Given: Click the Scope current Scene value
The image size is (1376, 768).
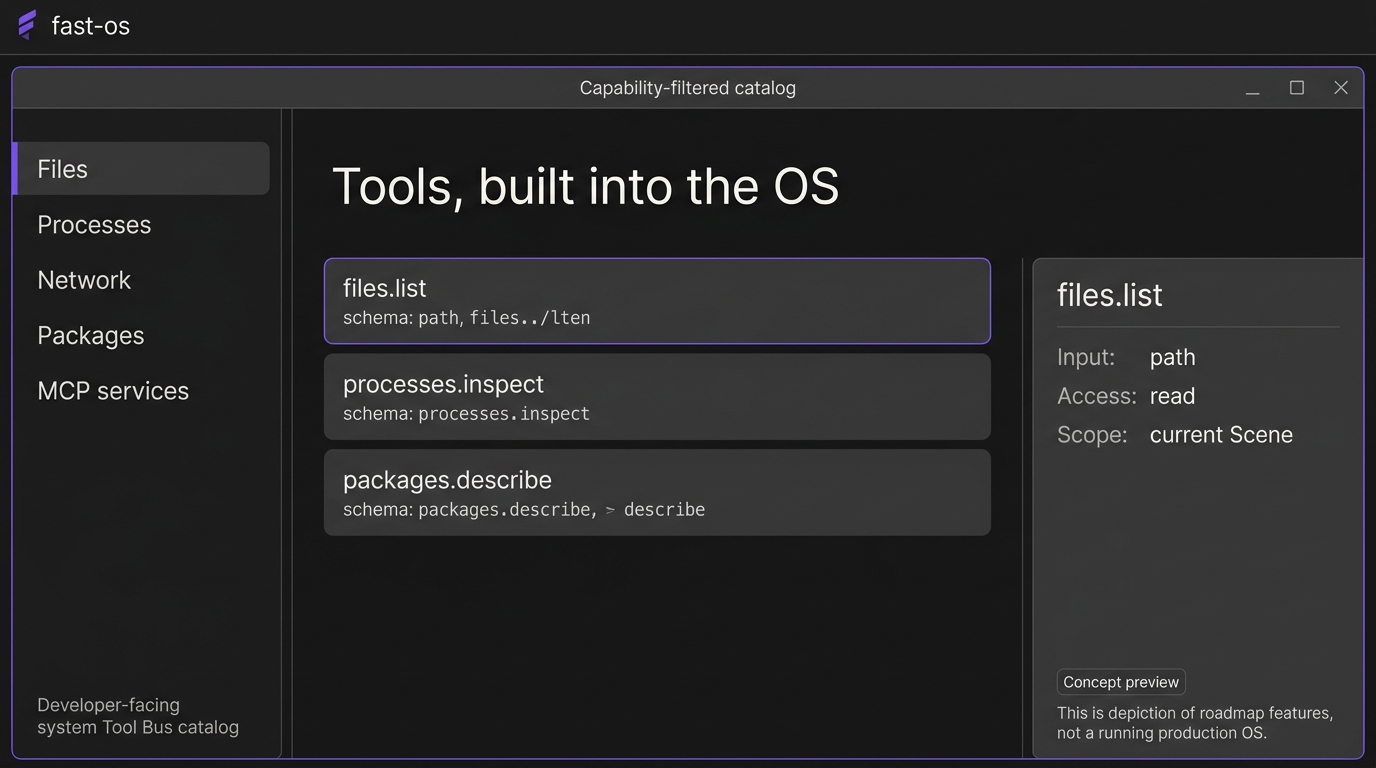Looking at the screenshot, I should (x=1221, y=434).
